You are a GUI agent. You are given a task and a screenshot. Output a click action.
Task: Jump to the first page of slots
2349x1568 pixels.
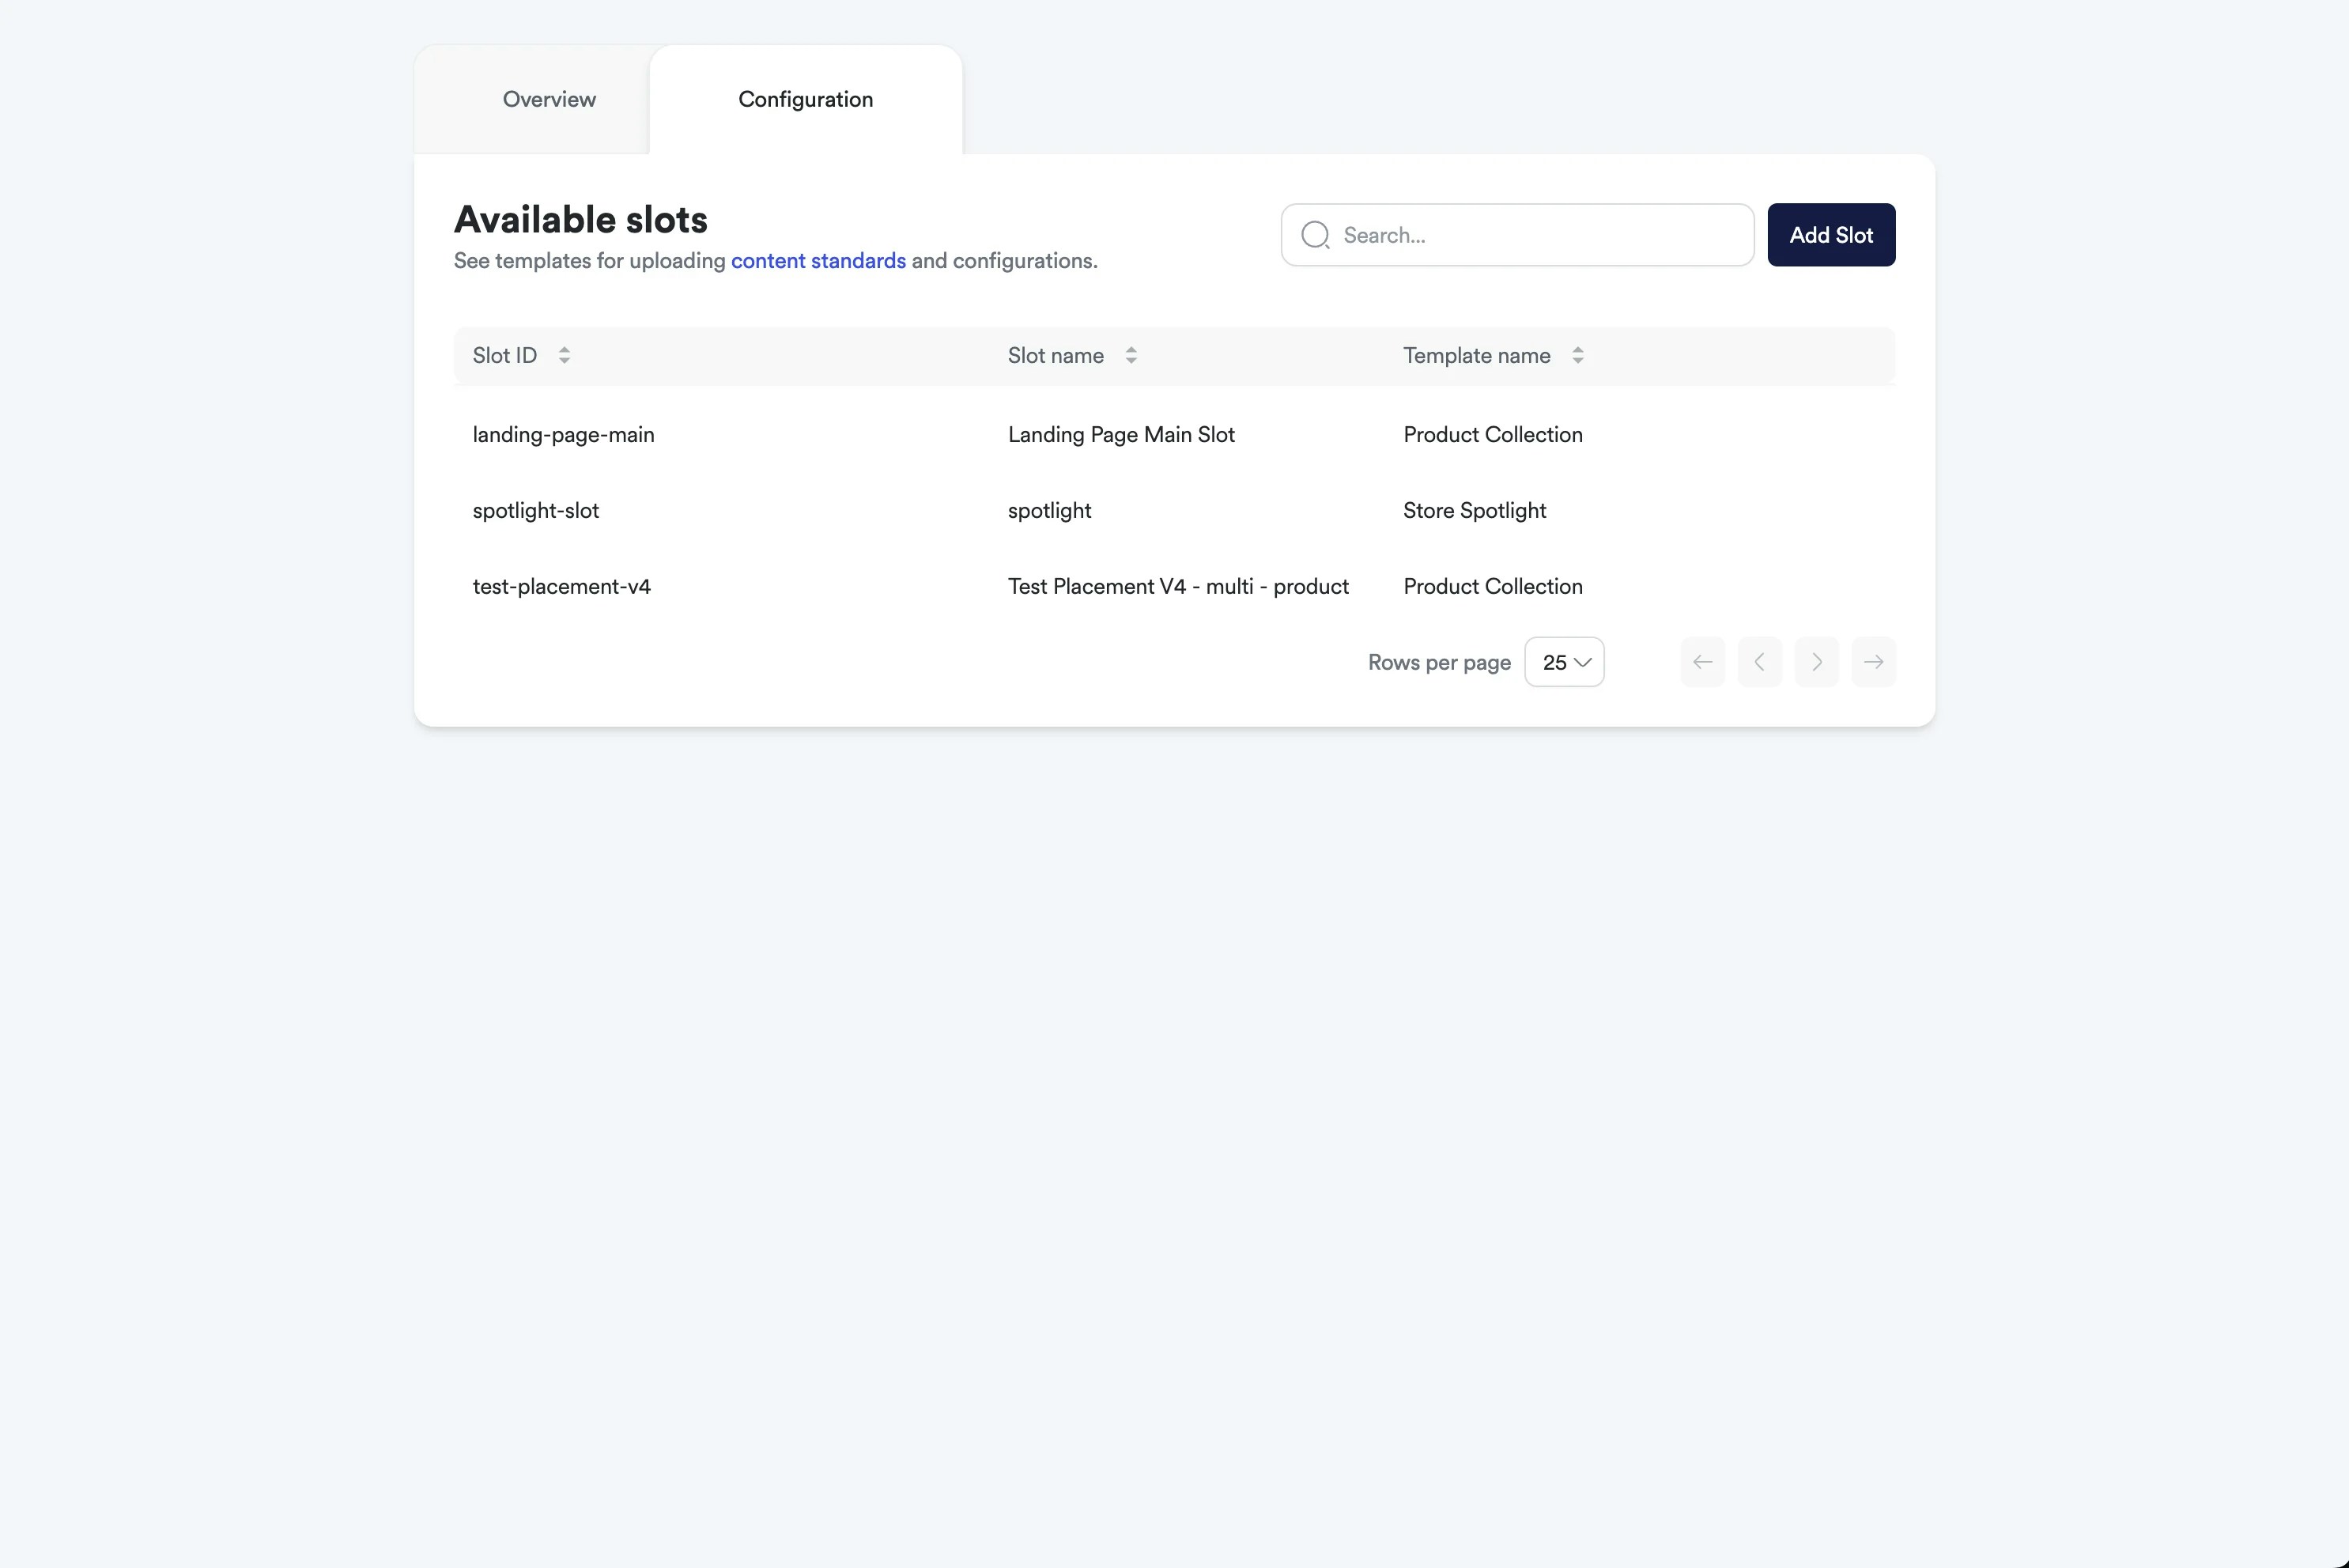point(1703,661)
